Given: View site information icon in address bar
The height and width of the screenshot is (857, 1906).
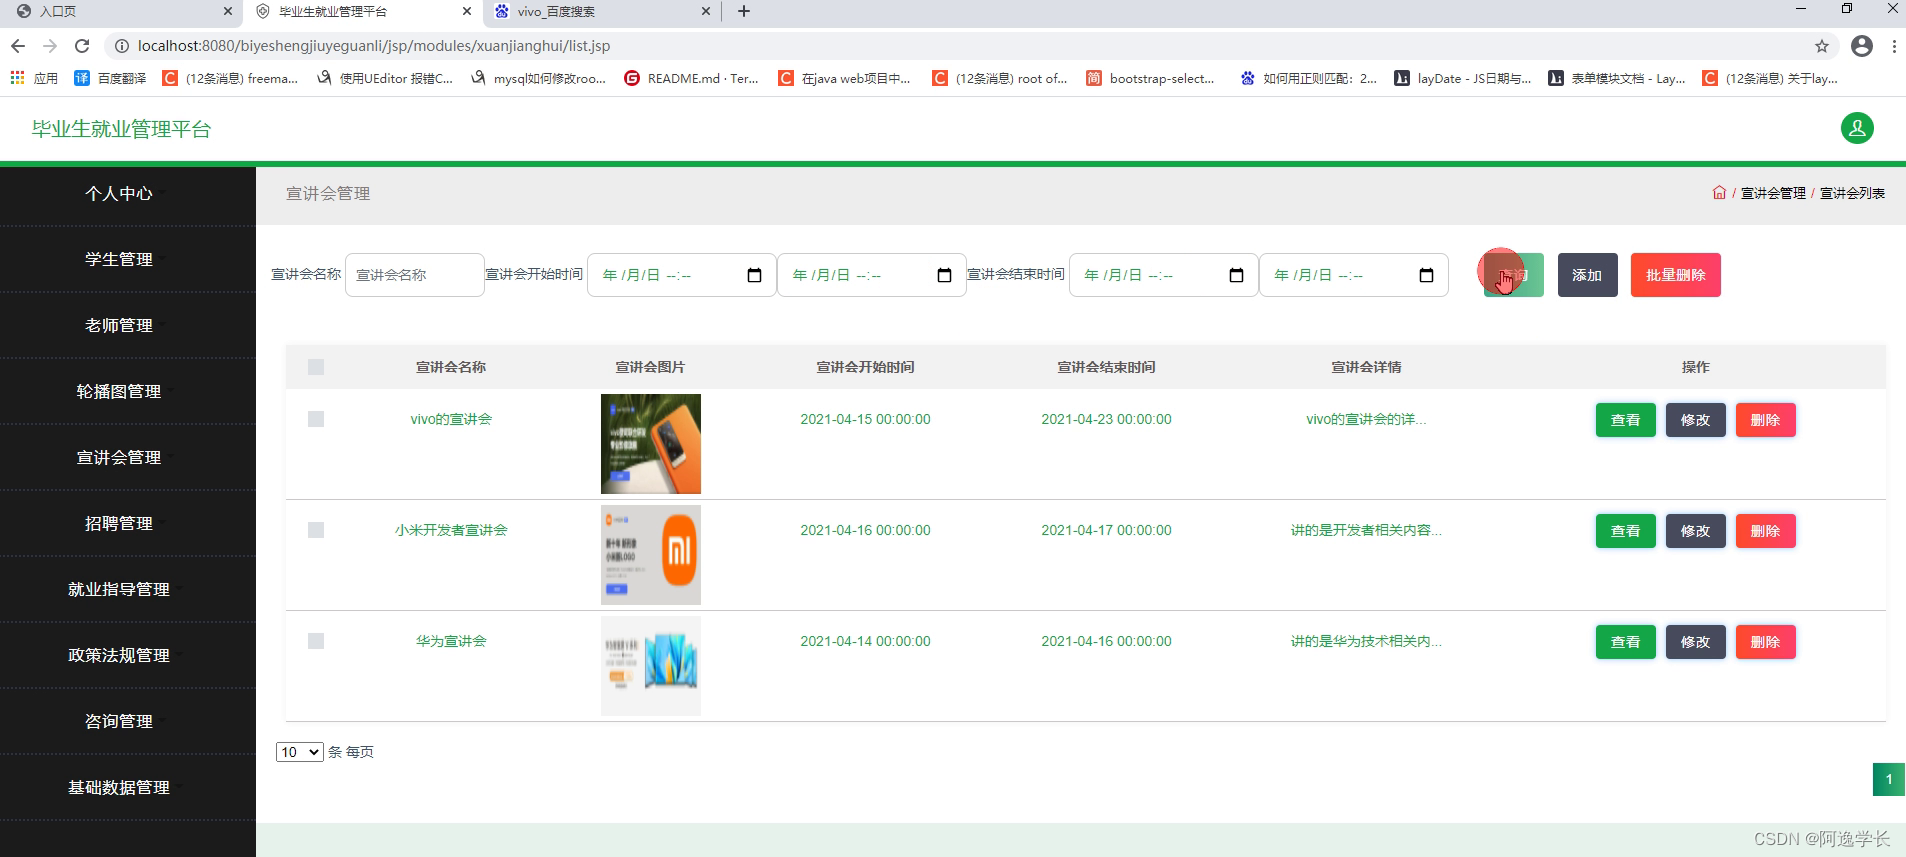Looking at the screenshot, I should coord(121,46).
